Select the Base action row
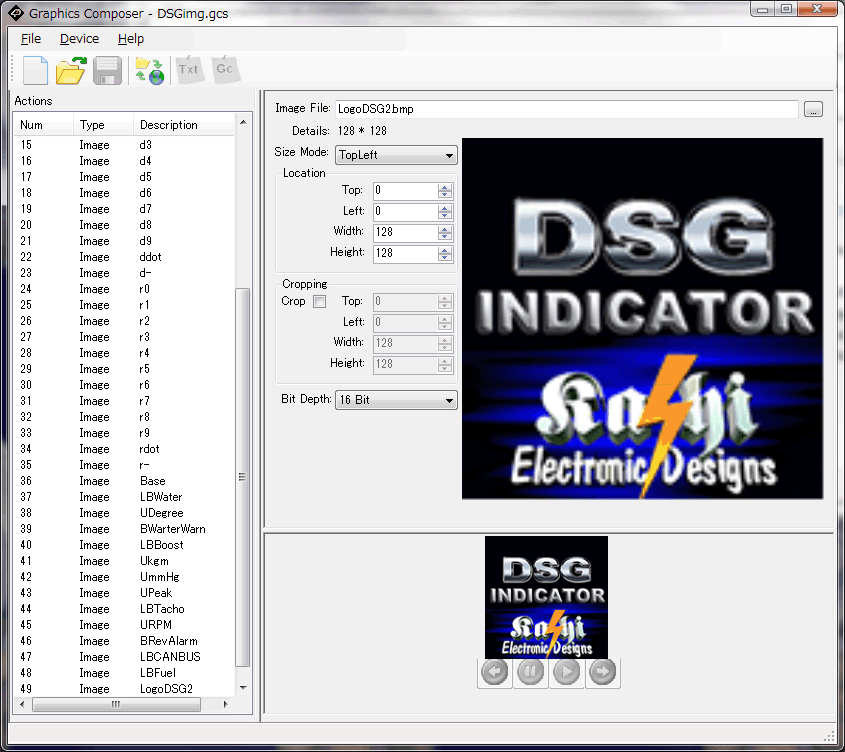This screenshot has width=845, height=752. 124,481
